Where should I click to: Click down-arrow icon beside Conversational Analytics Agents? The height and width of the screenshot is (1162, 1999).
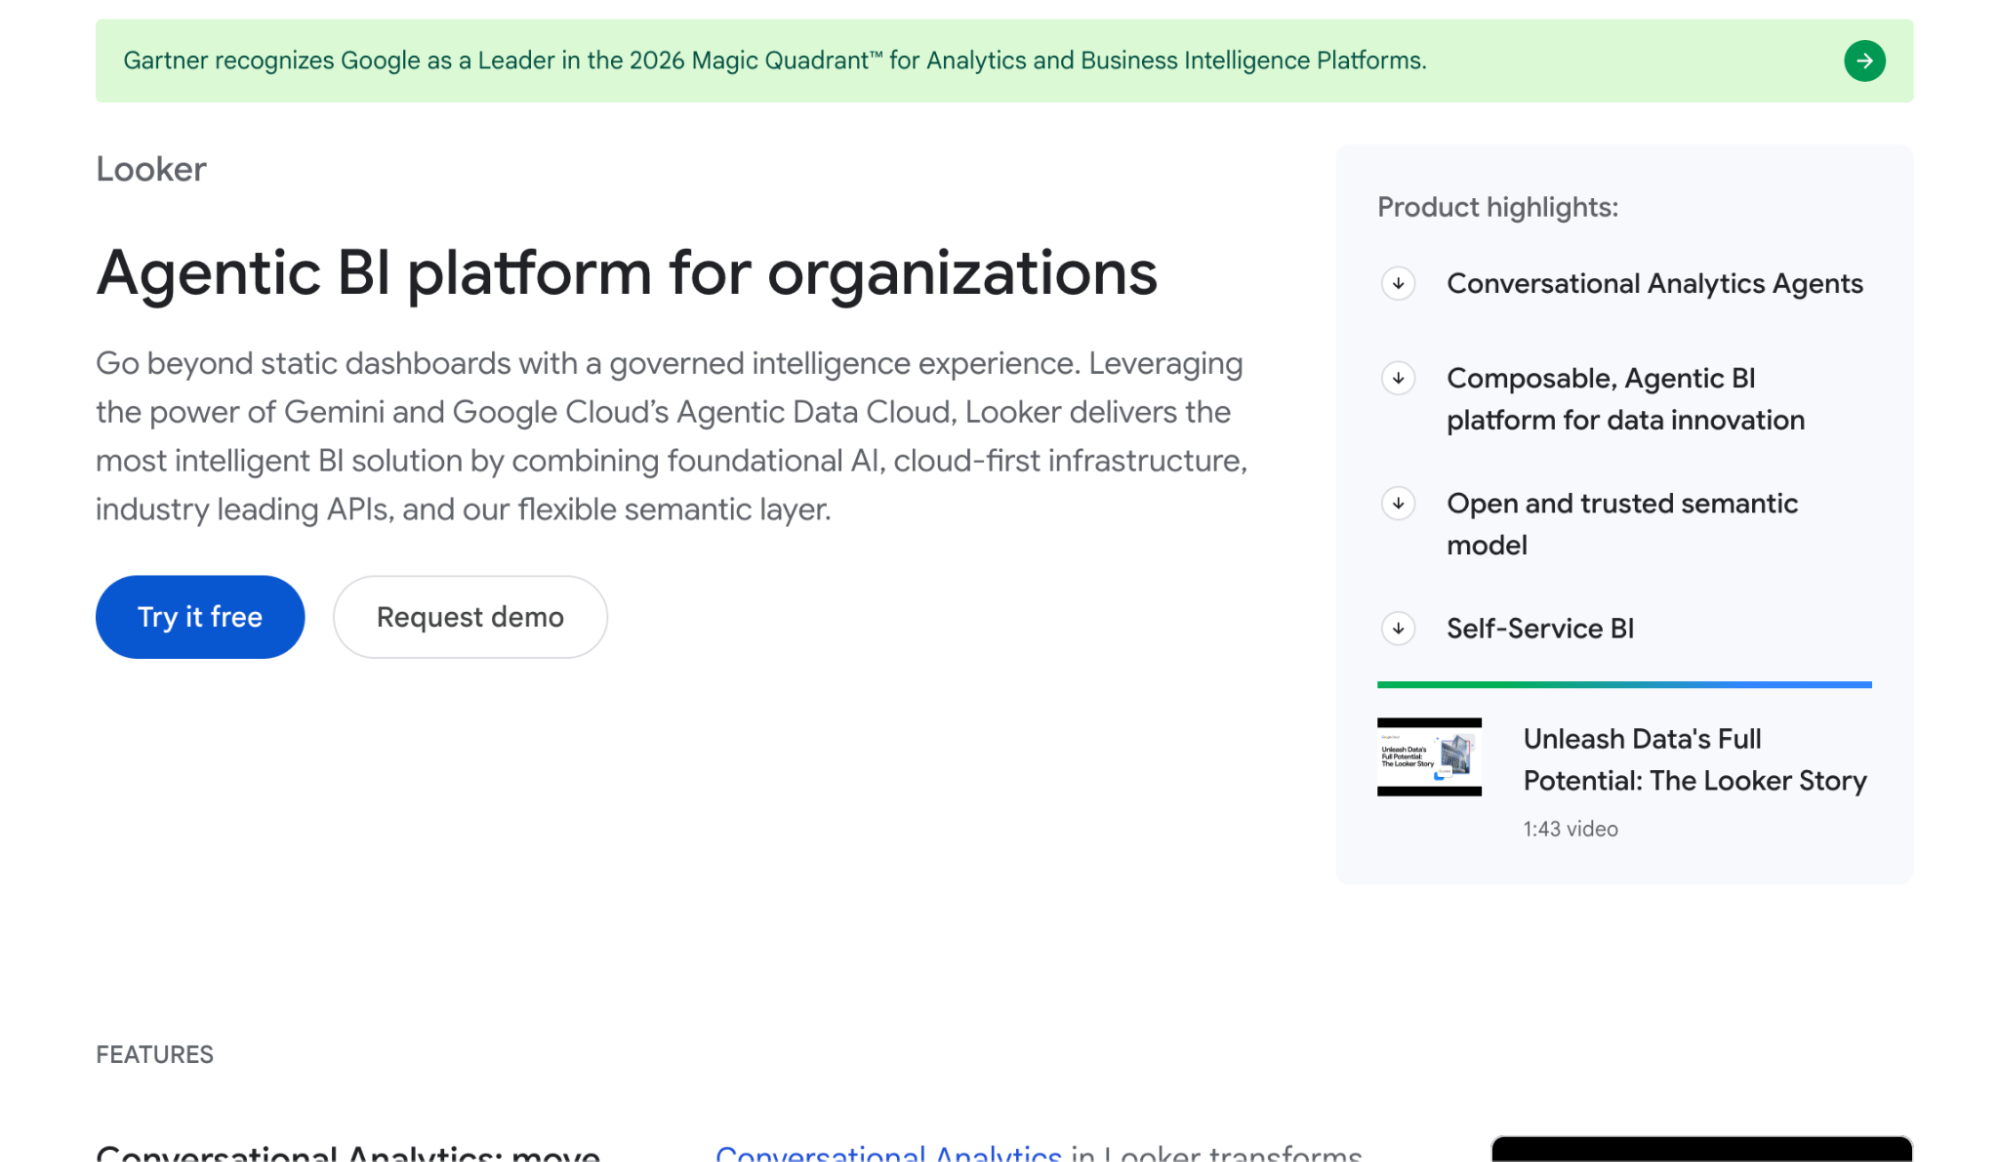click(x=1398, y=284)
